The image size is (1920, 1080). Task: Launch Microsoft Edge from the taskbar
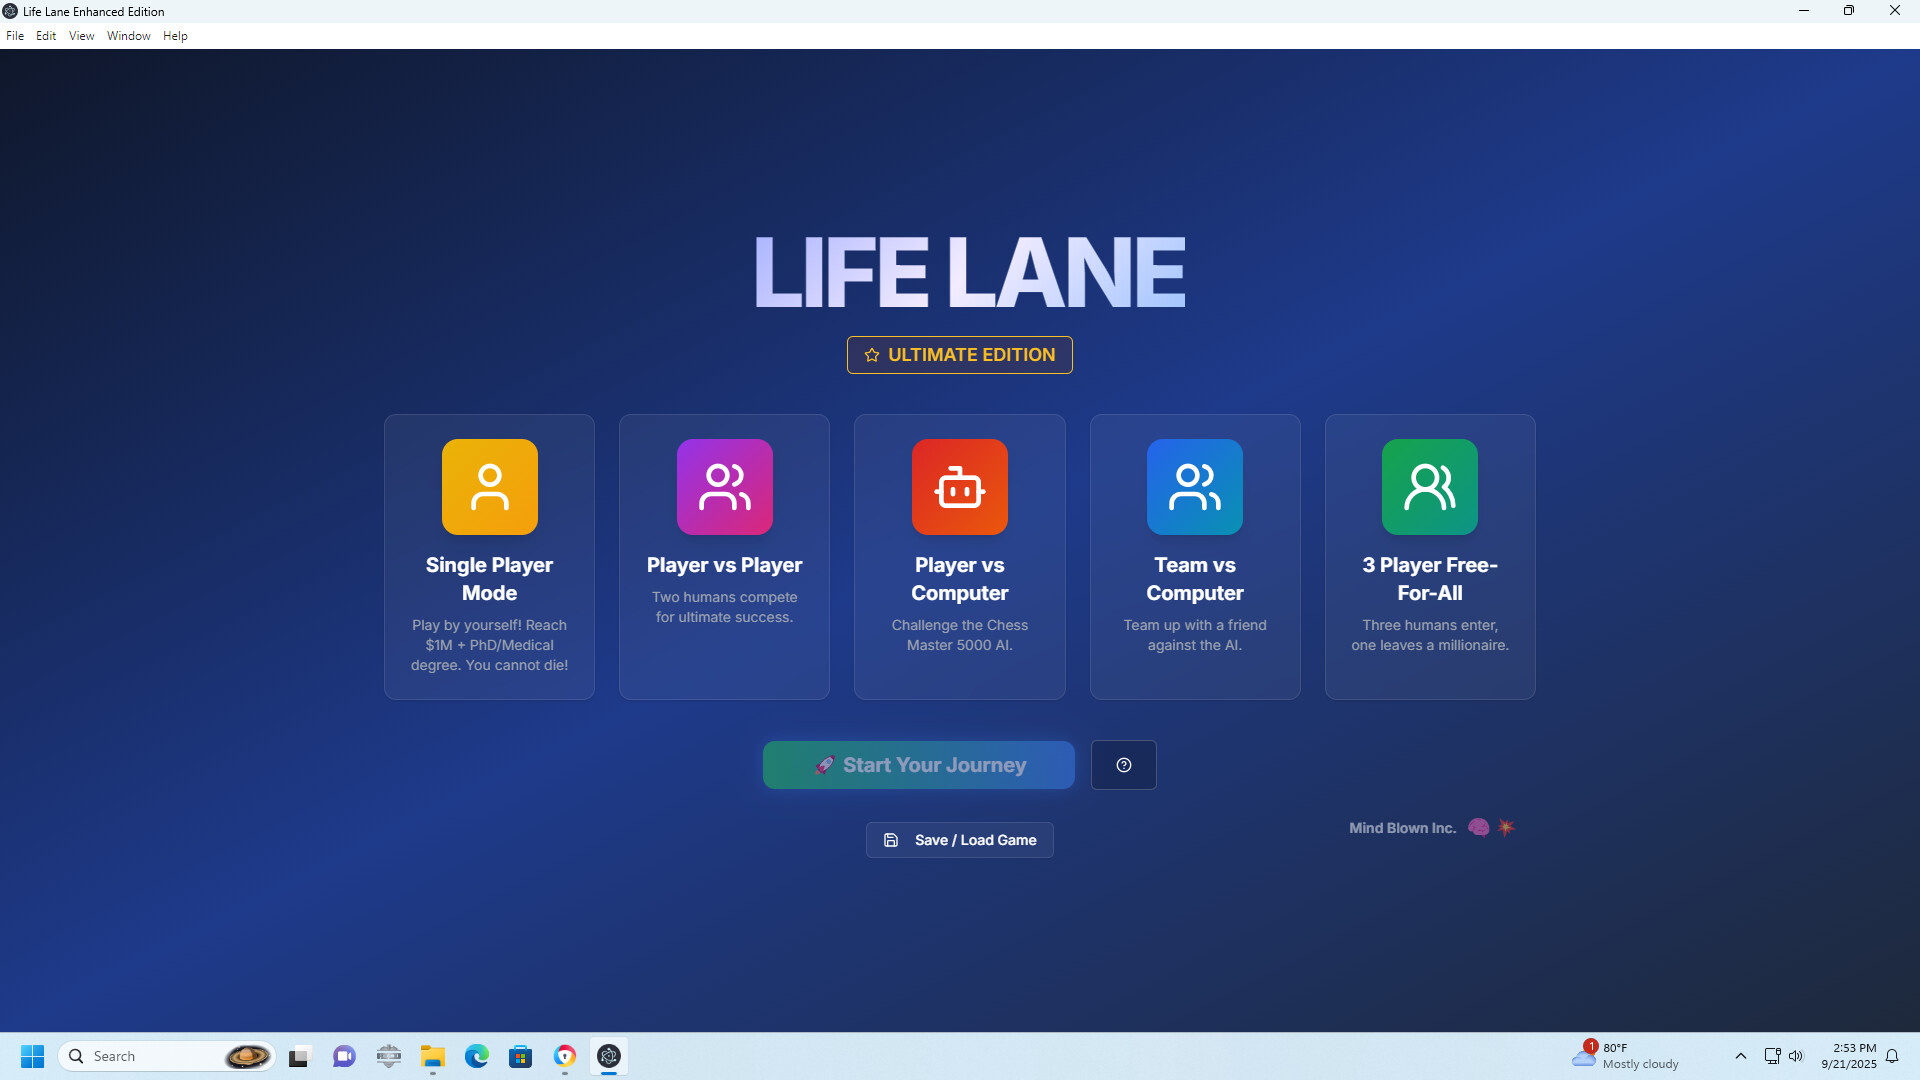click(x=477, y=1056)
